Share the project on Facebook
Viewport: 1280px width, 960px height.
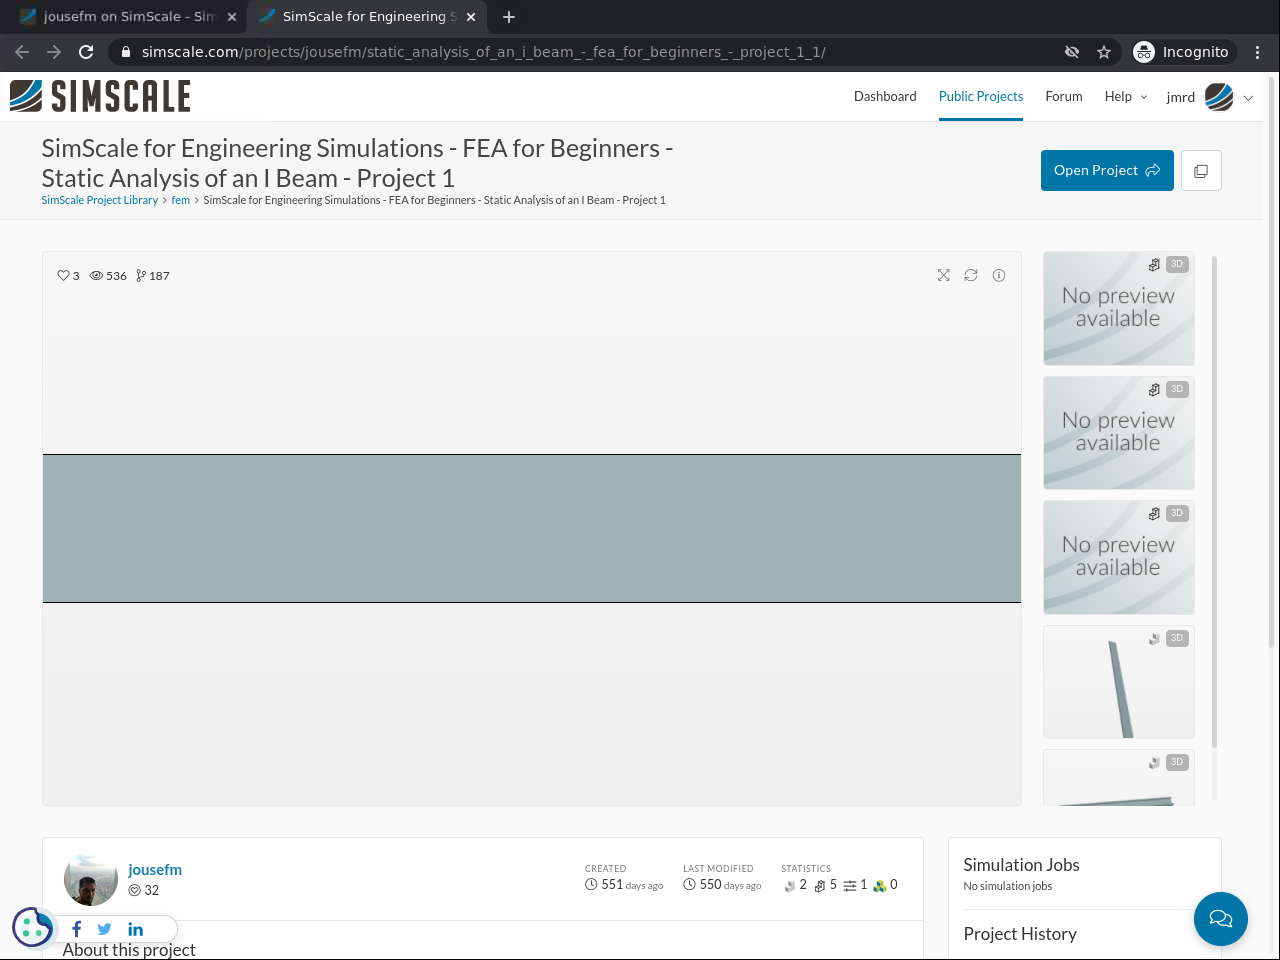pyautogui.click(x=76, y=929)
